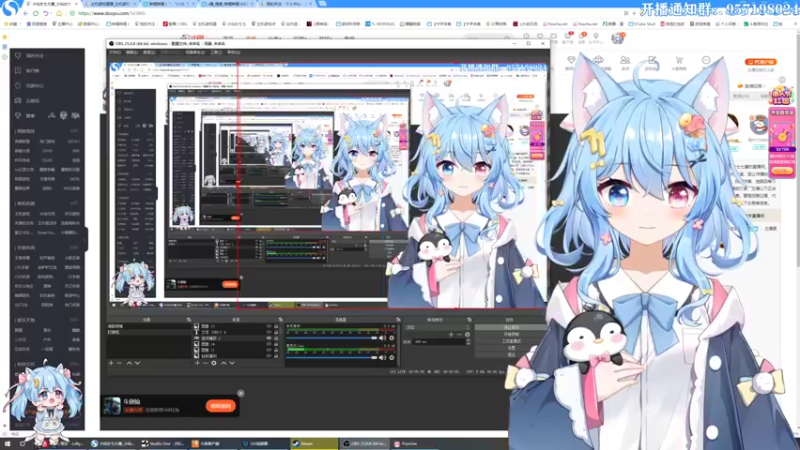Click 开始录制 recording button in OBS

tap(511, 334)
